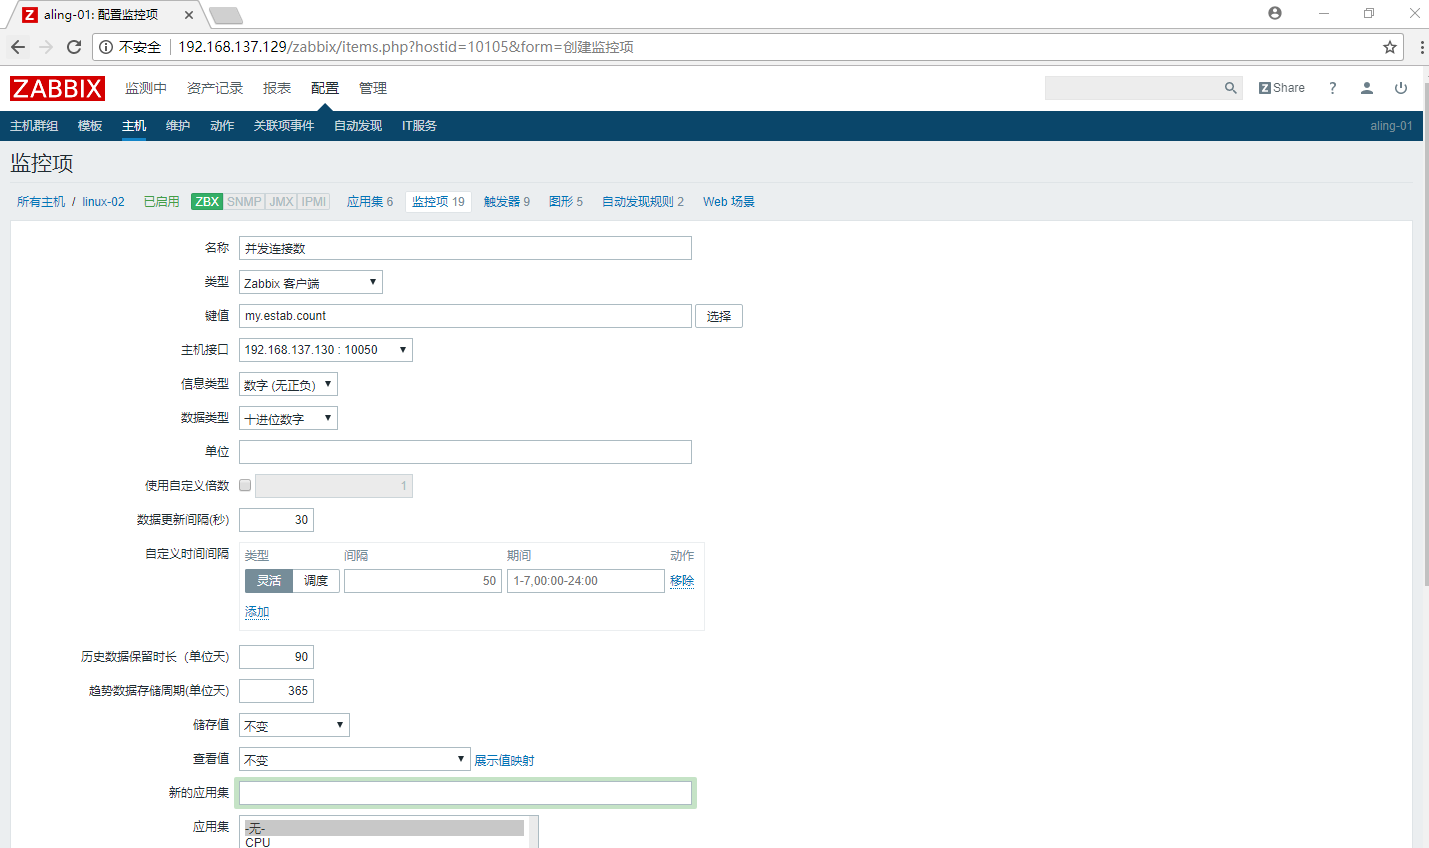Viewport: 1429px width, 848px height.
Task: Open the user profile icon
Action: click(x=1367, y=88)
